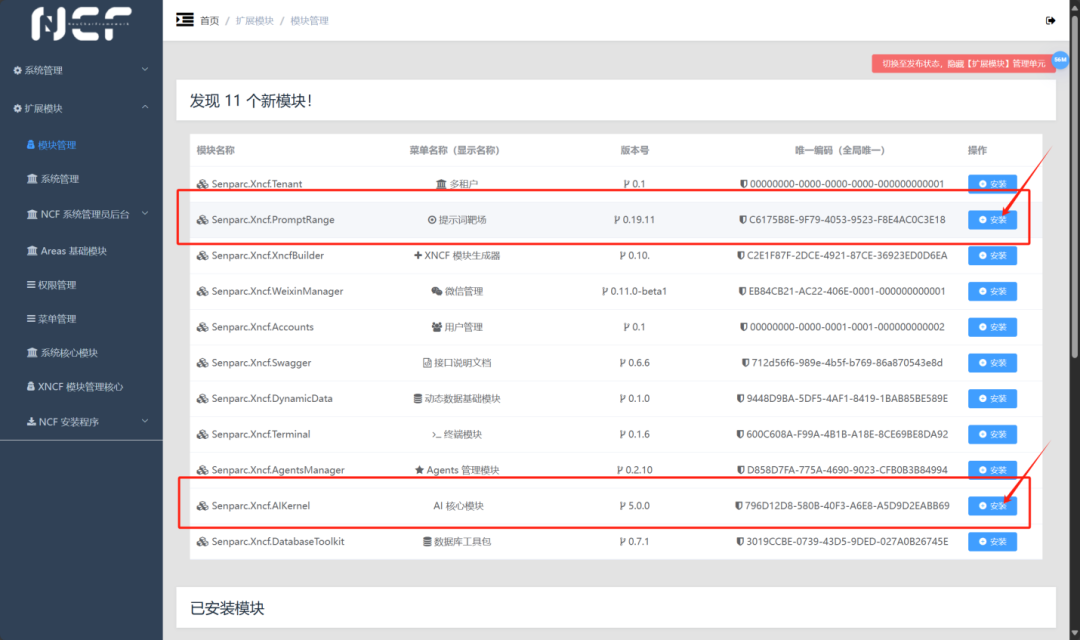1080x640 pixels.
Task: Open XNCF 模块管理核心 in the sidebar
Action: point(75,386)
